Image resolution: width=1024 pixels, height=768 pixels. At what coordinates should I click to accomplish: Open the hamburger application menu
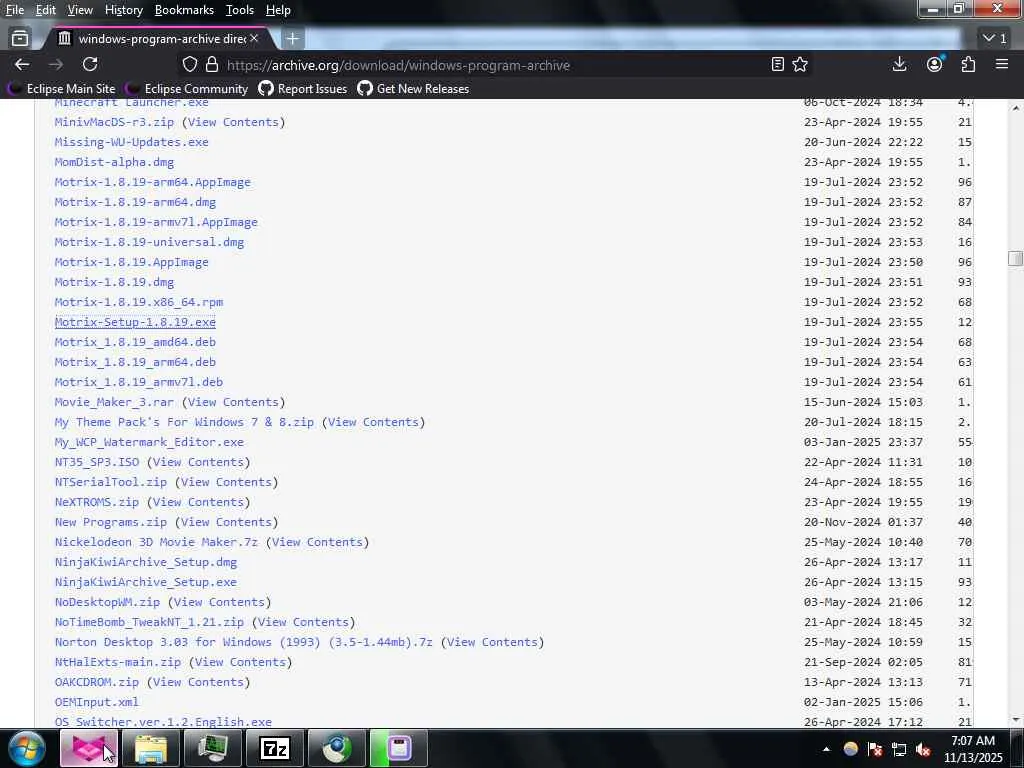[x=1002, y=64]
